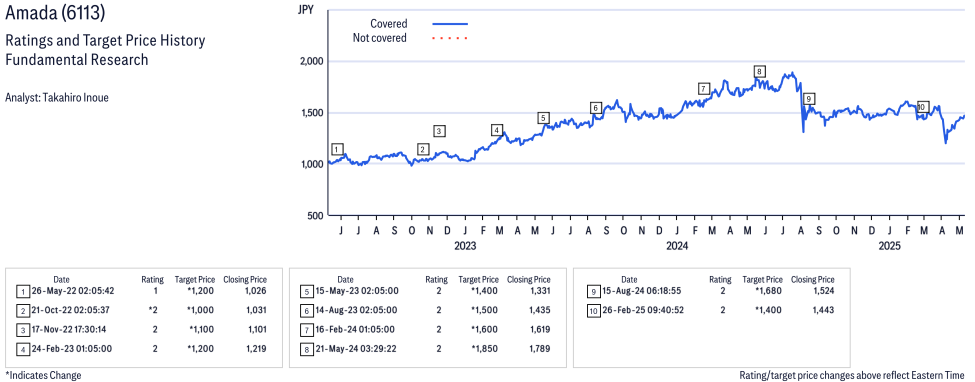Click the closing price 1,443
The height and width of the screenshot is (382, 975).
(822, 310)
